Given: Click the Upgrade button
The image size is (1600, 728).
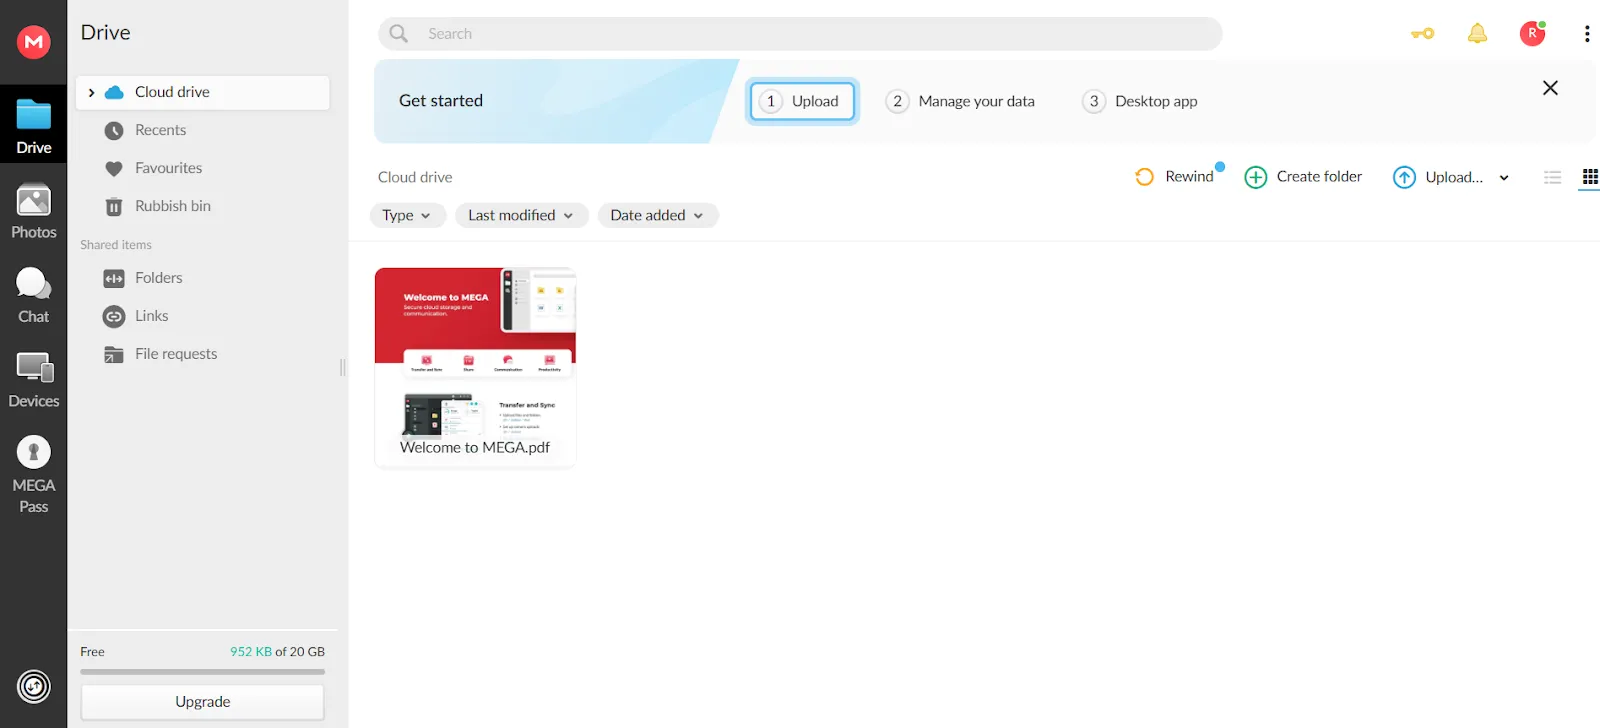Looking at the screenshot, I should (202, 702).
